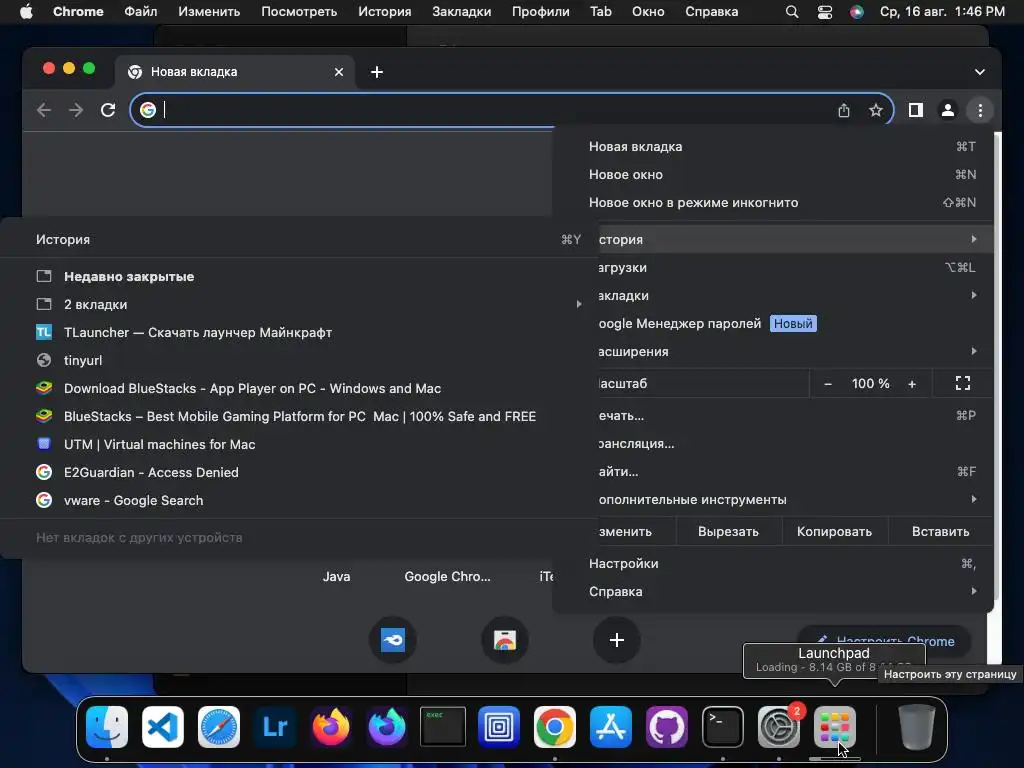Click Google Менеджер паролей menu item
The image size is (1024, 768).
tap(795, 324)
